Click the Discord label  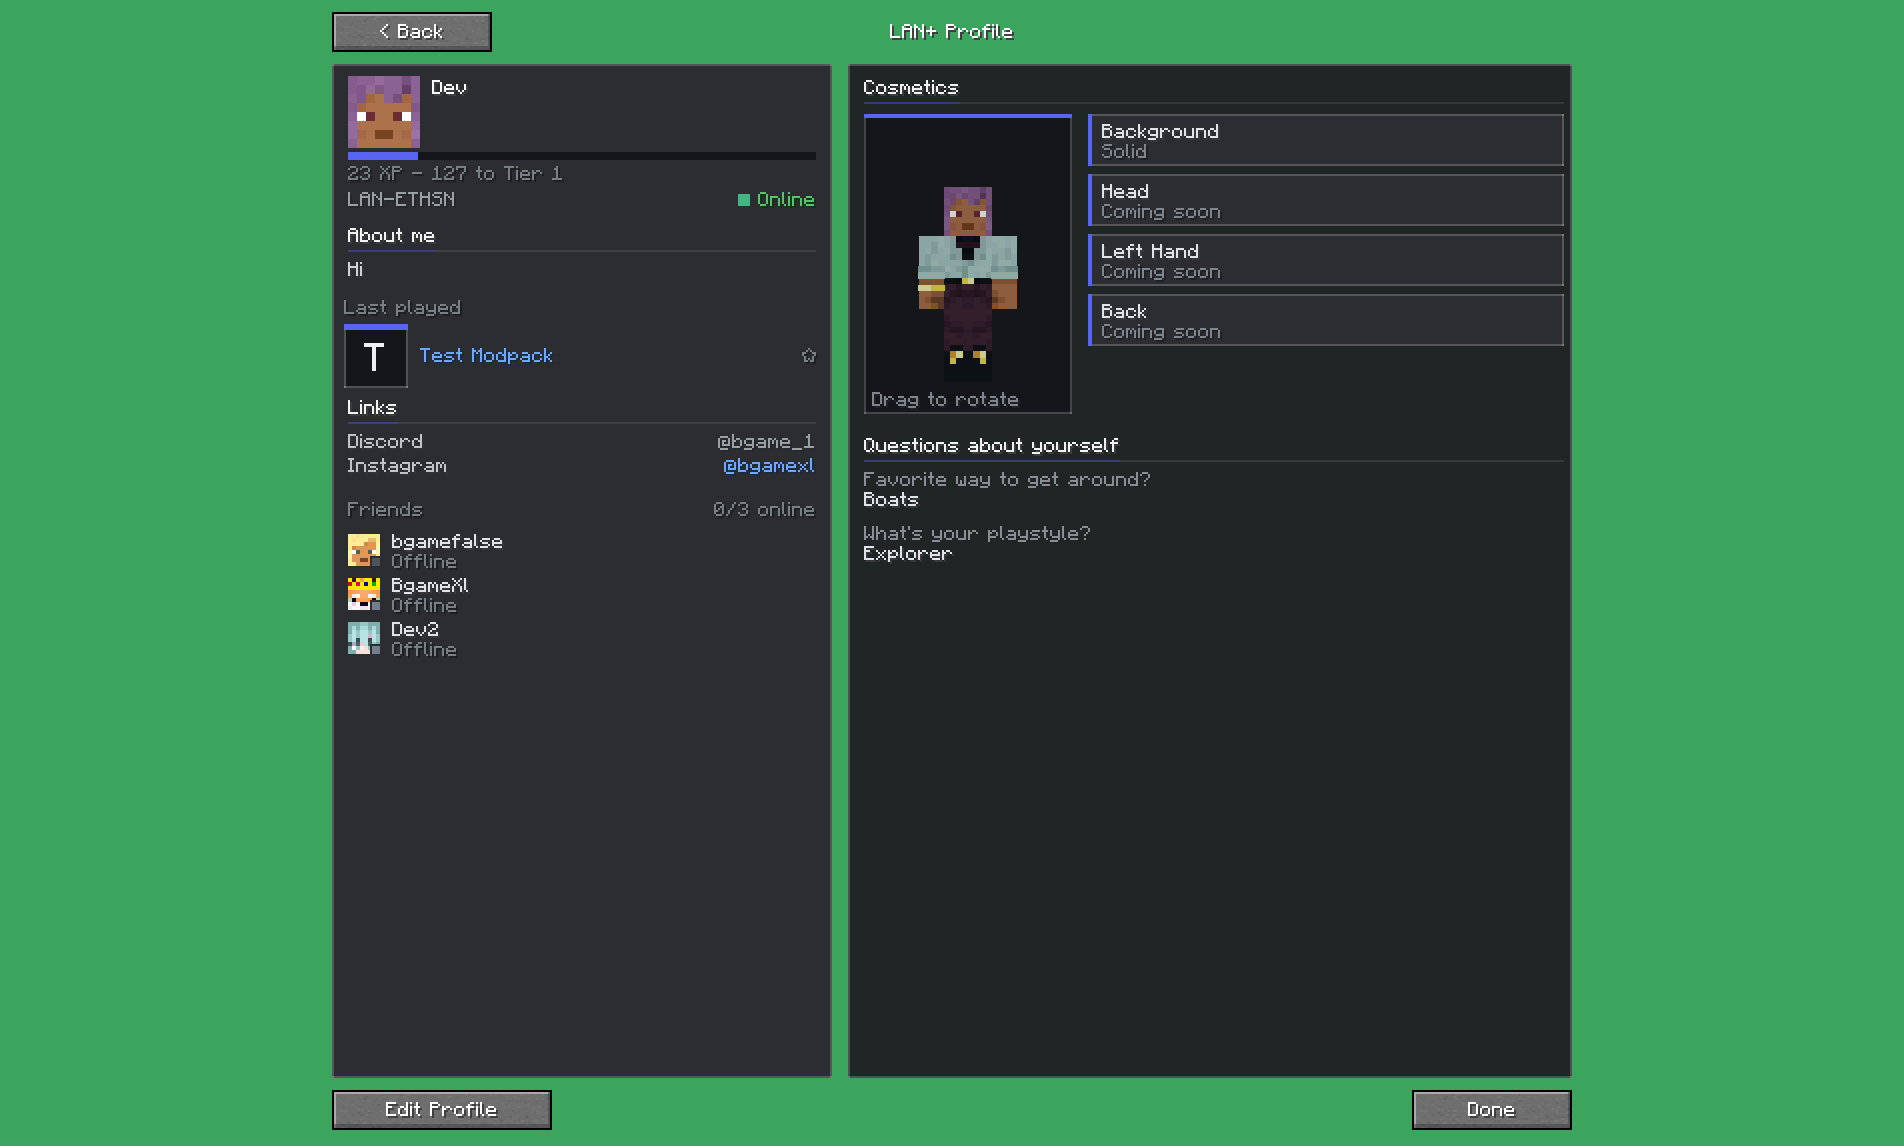pyautogui.click(x=385, y=442)
